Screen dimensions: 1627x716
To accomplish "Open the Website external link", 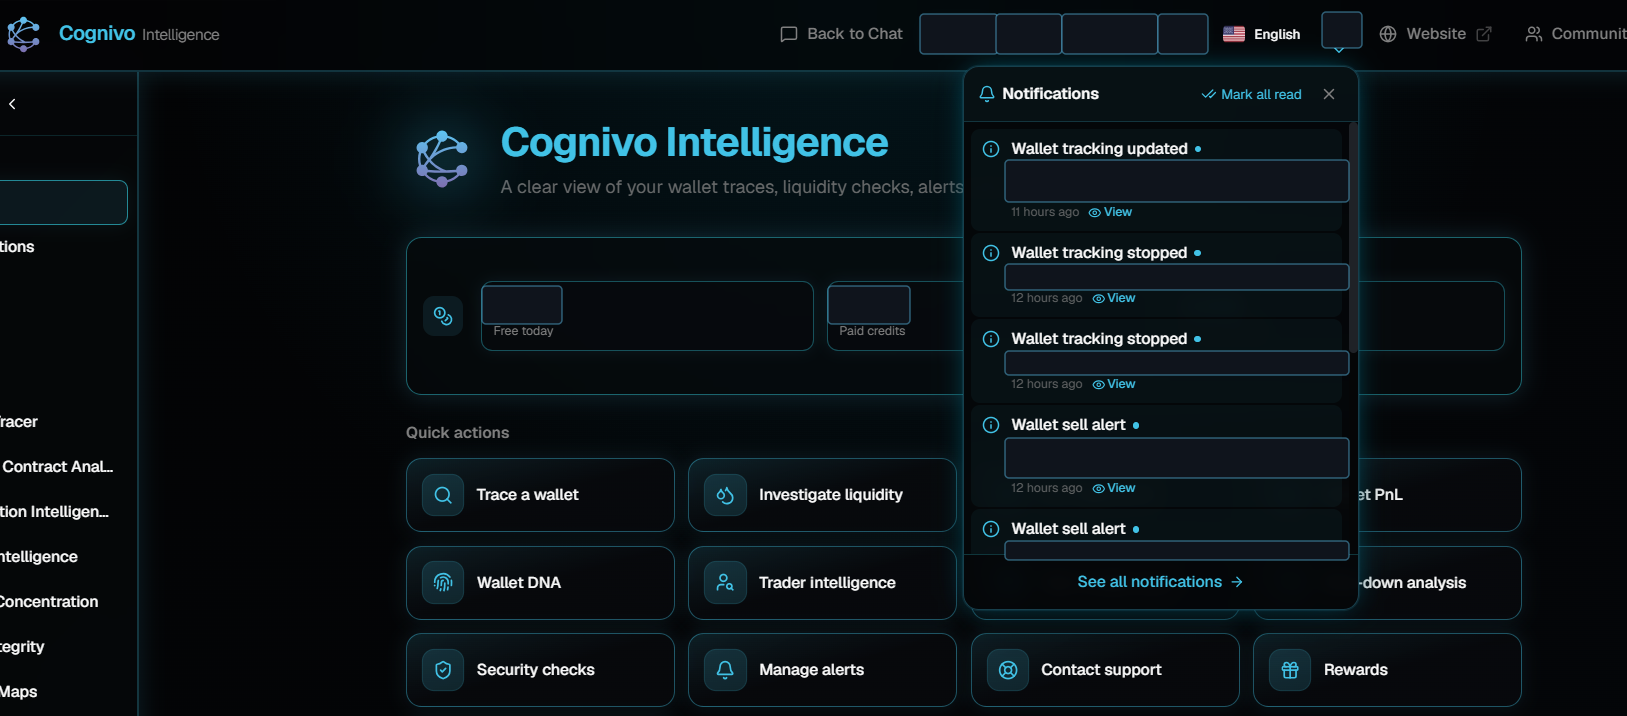I will tap(1435, 34).
